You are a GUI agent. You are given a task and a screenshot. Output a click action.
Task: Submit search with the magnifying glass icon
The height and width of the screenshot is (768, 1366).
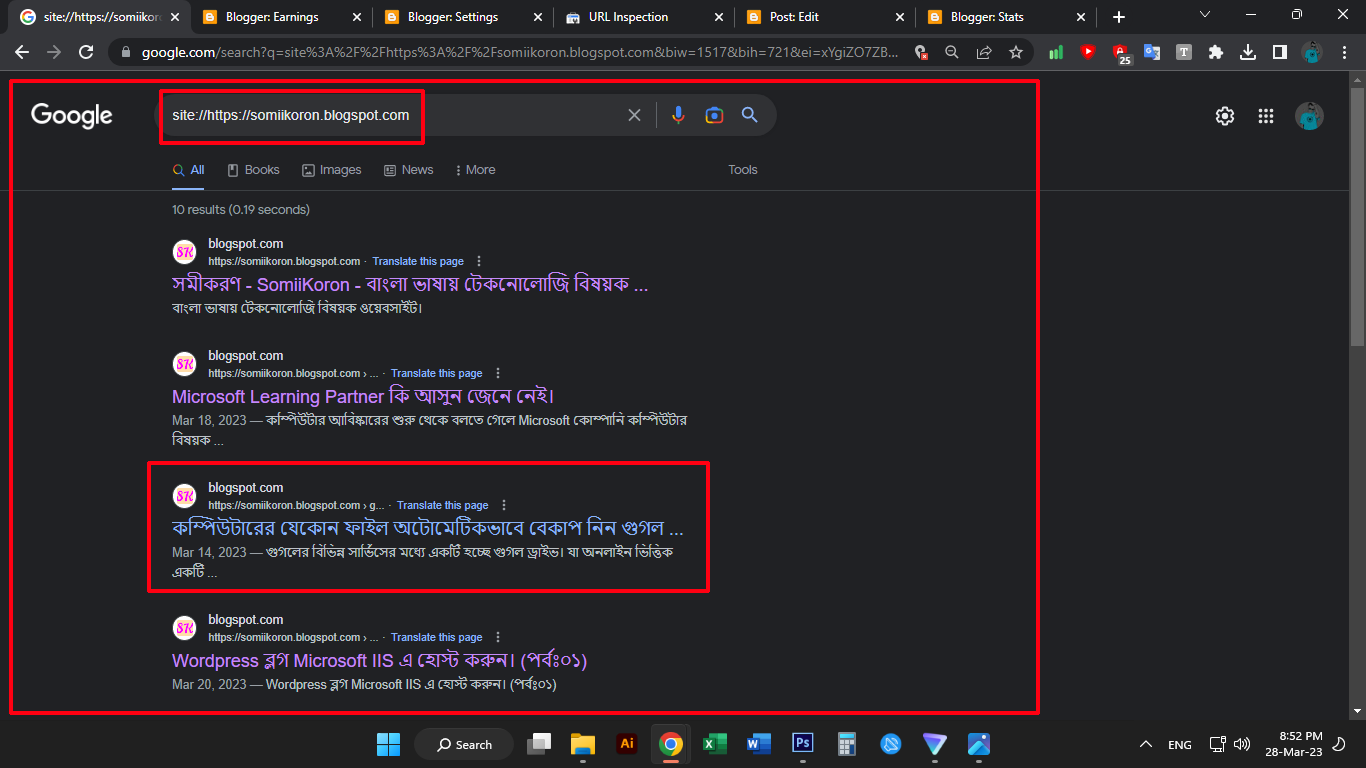(750, 115)
